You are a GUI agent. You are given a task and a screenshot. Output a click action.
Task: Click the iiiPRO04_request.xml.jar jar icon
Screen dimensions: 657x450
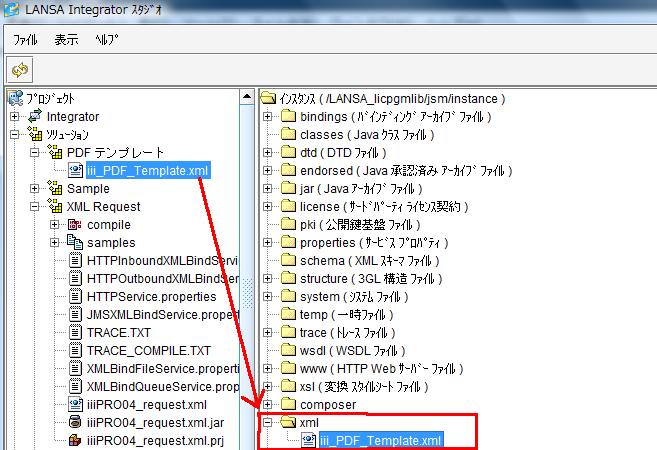75,422
